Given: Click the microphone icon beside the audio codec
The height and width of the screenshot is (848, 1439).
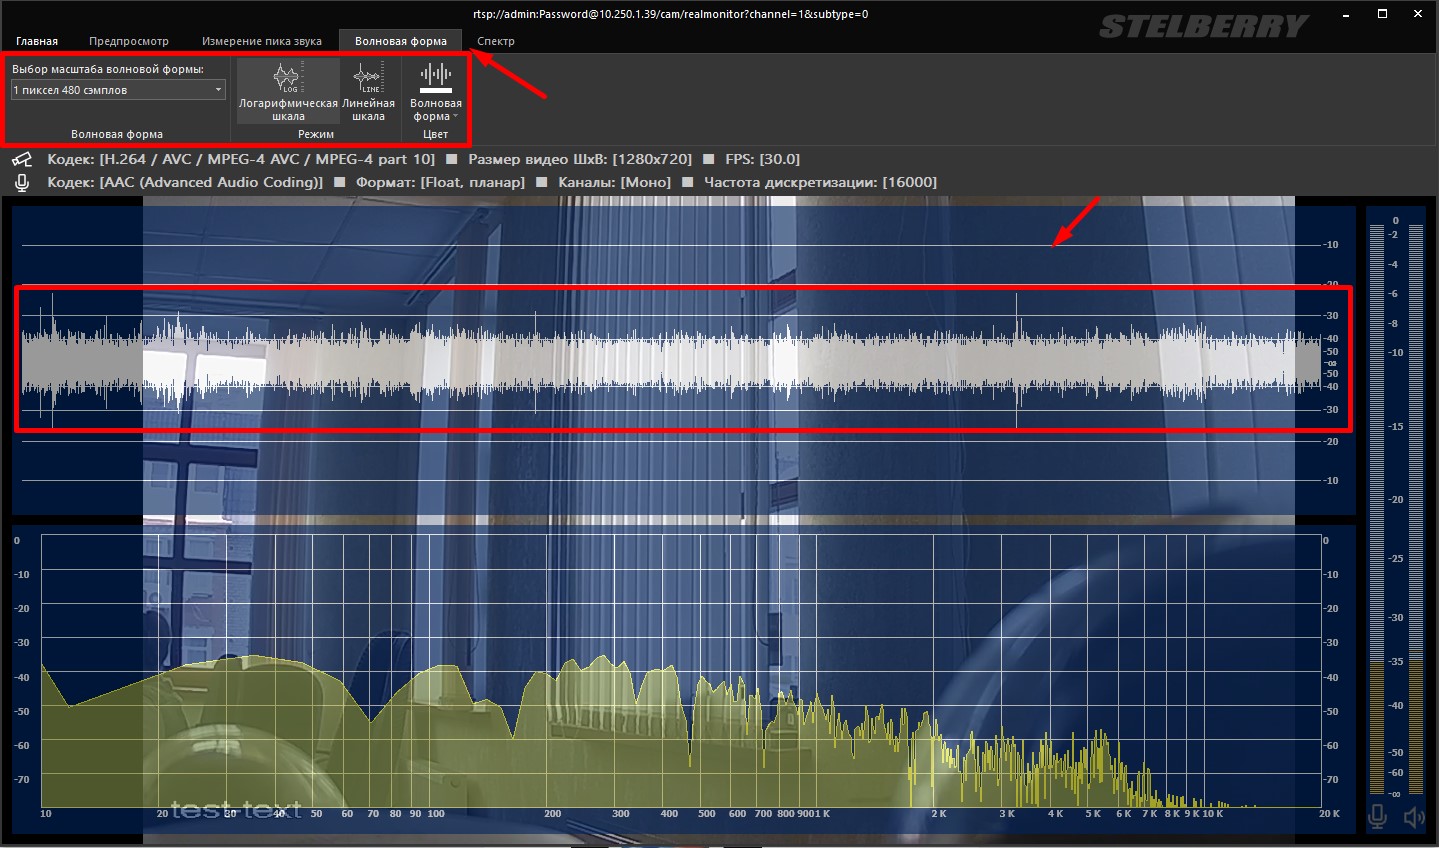Looking at the screenshot, I should tap(22, 182).
